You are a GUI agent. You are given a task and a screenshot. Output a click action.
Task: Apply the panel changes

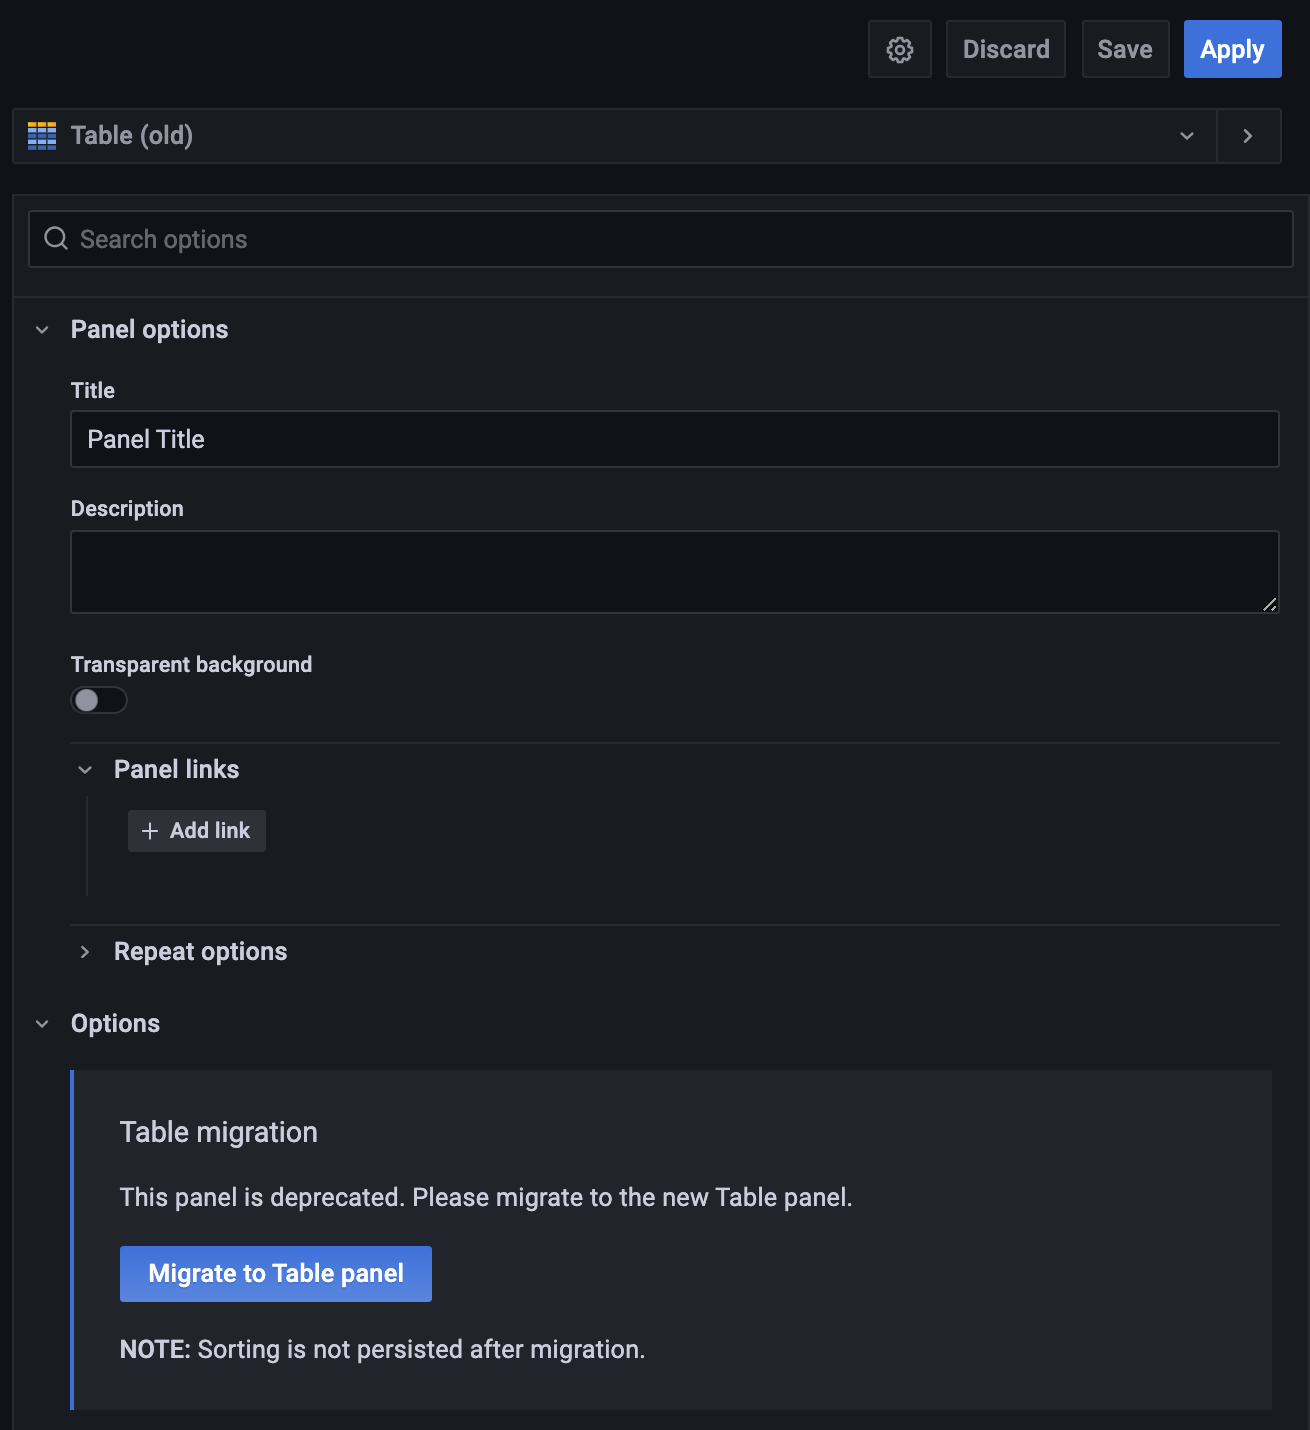1232,48
